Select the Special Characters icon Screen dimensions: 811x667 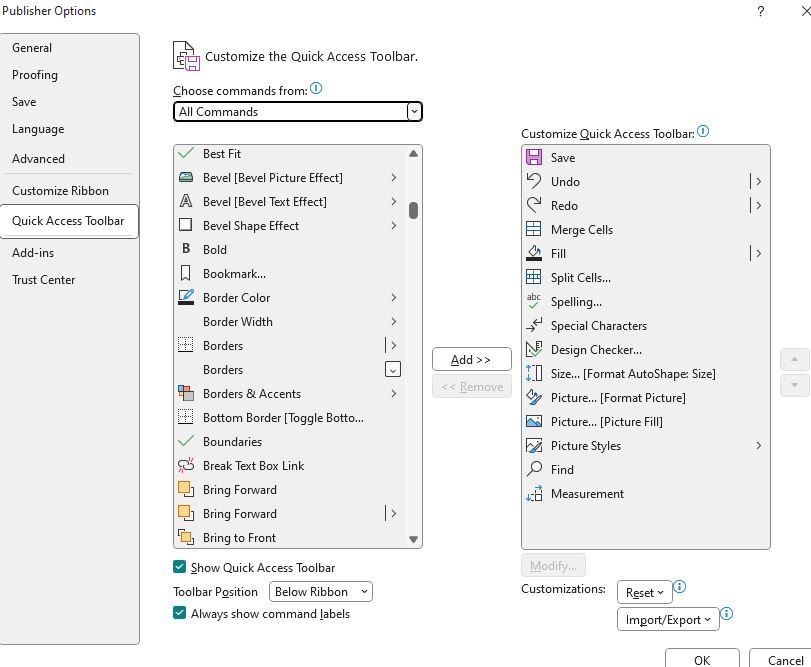pyautogui.click(x=534, y=325)
